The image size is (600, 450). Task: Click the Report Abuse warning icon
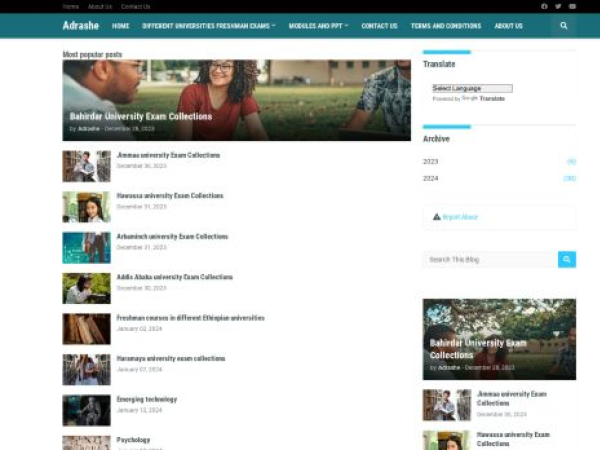[437, 217]
